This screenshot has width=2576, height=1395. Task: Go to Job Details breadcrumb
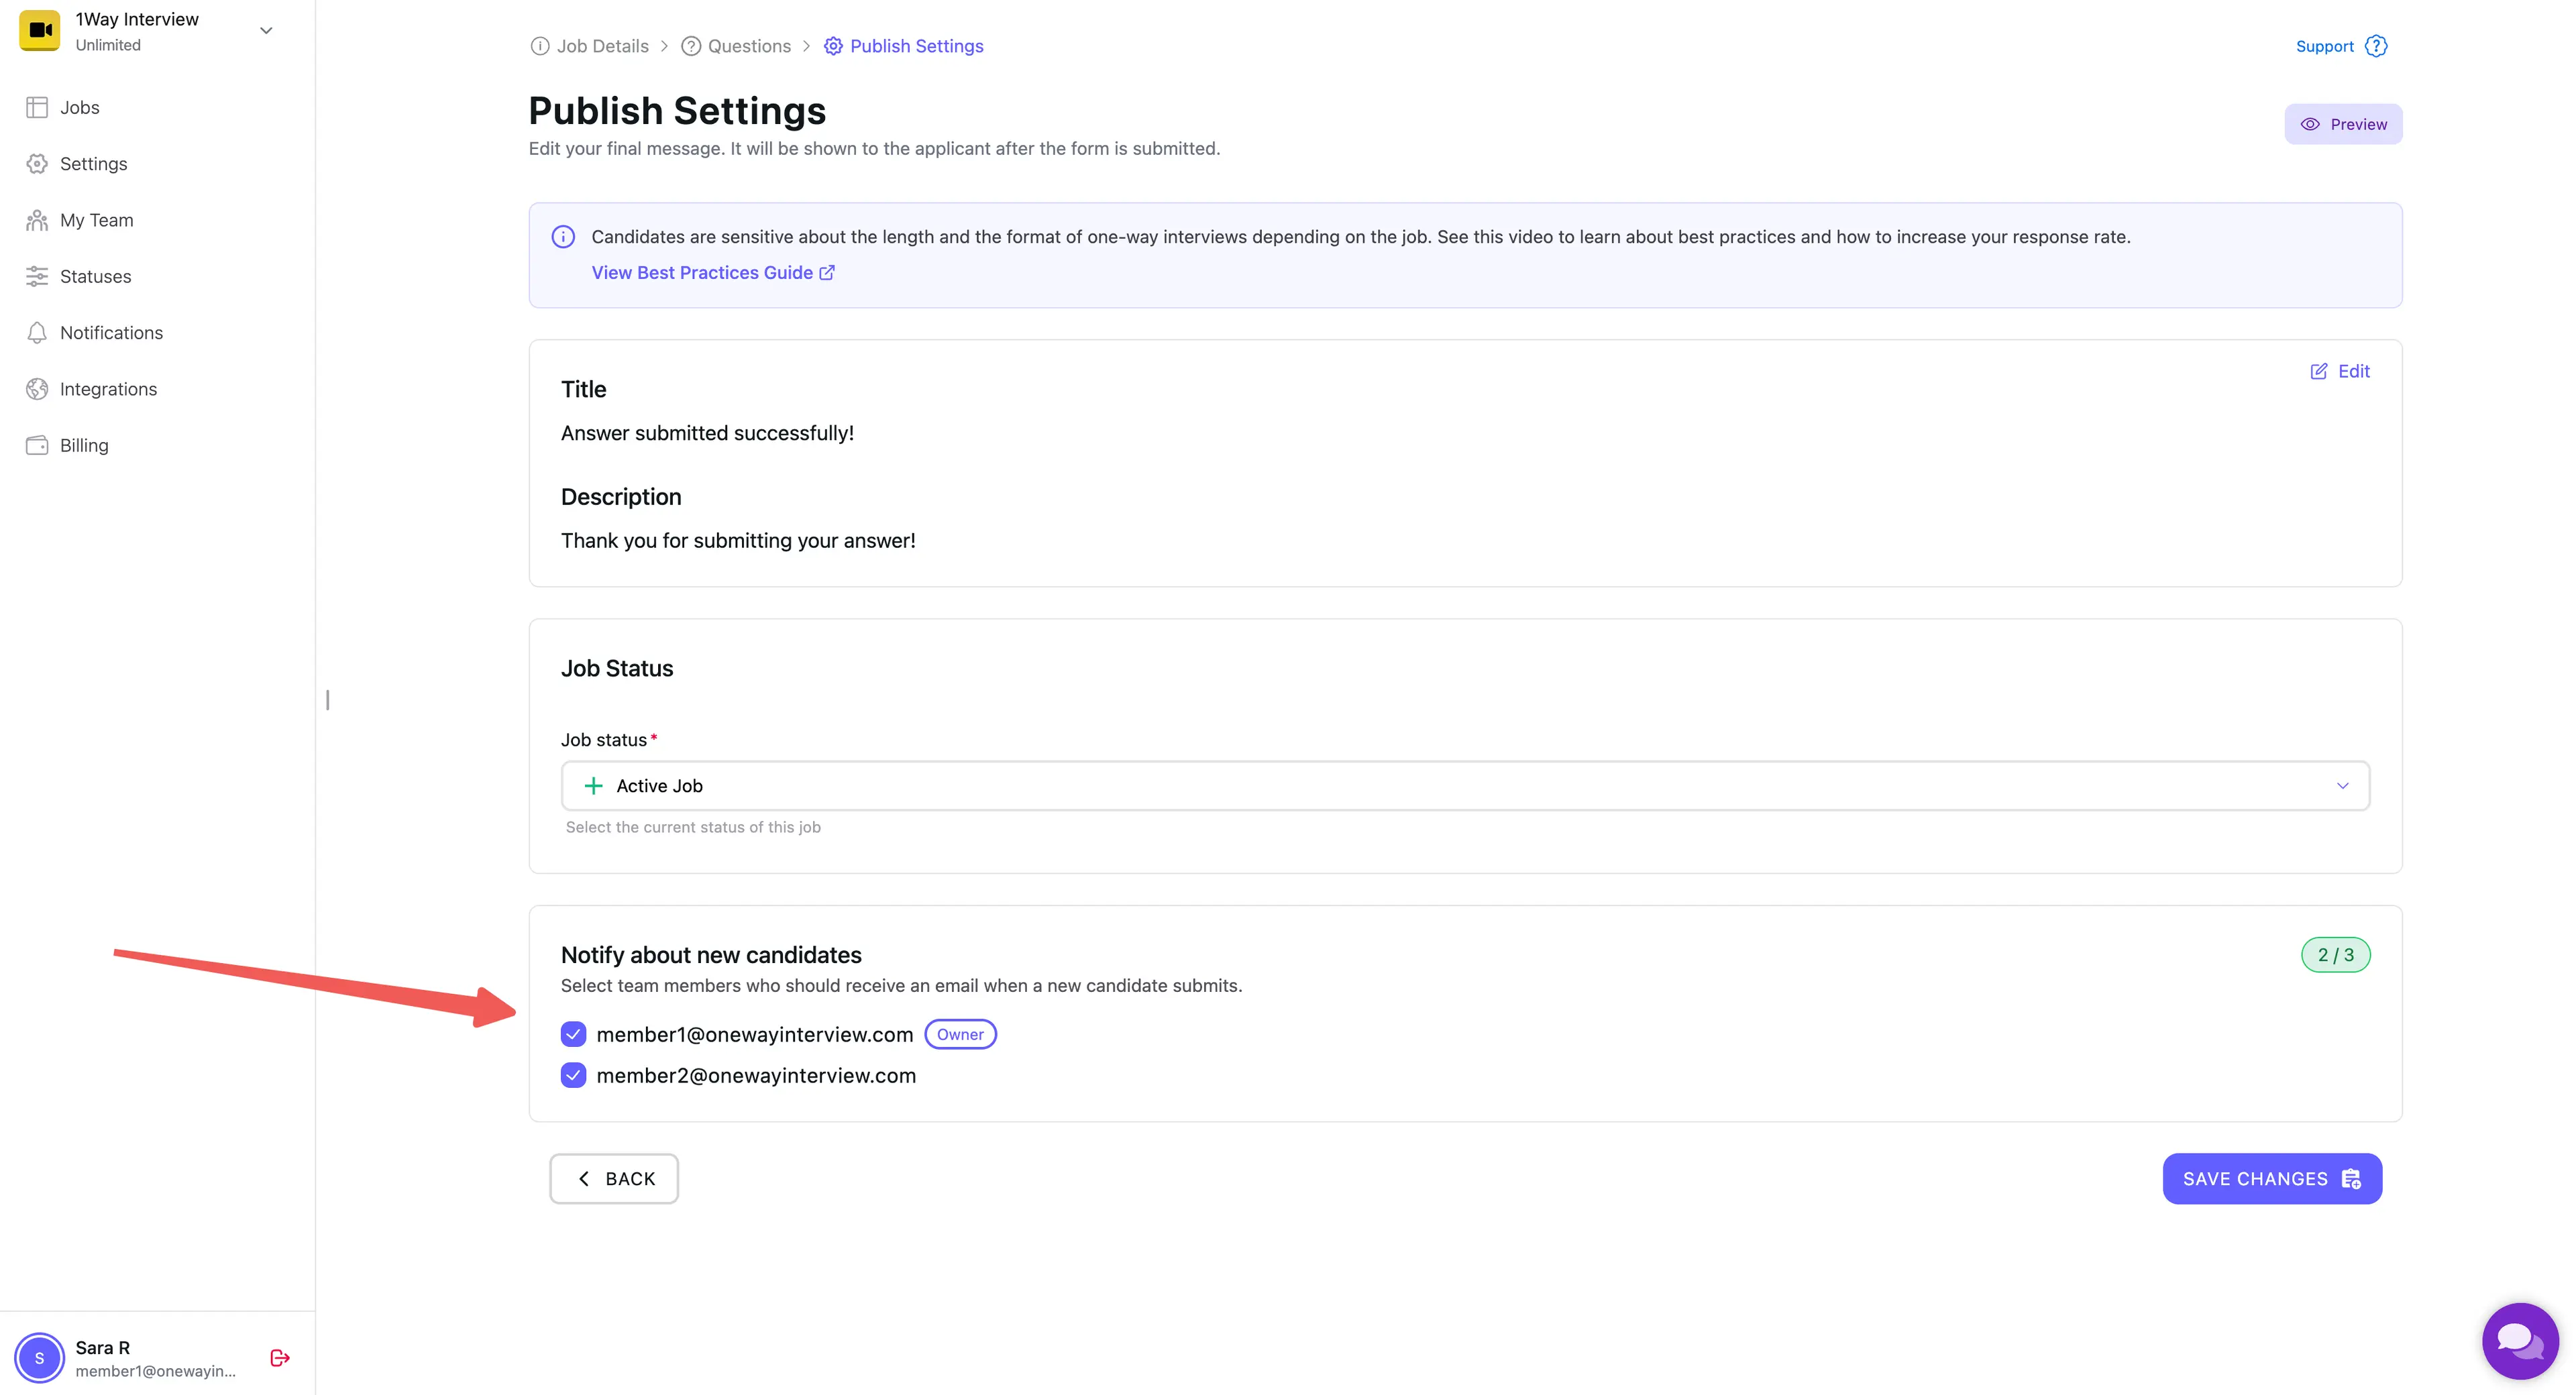tap(602, 45)
